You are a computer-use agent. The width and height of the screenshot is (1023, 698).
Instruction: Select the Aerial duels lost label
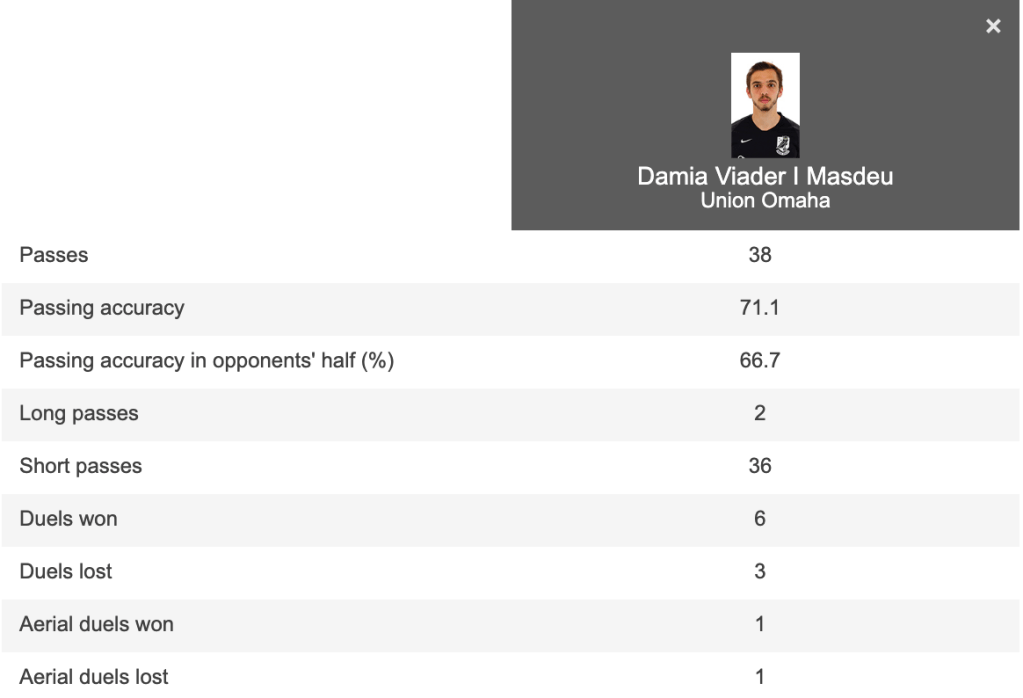[94, 677]
